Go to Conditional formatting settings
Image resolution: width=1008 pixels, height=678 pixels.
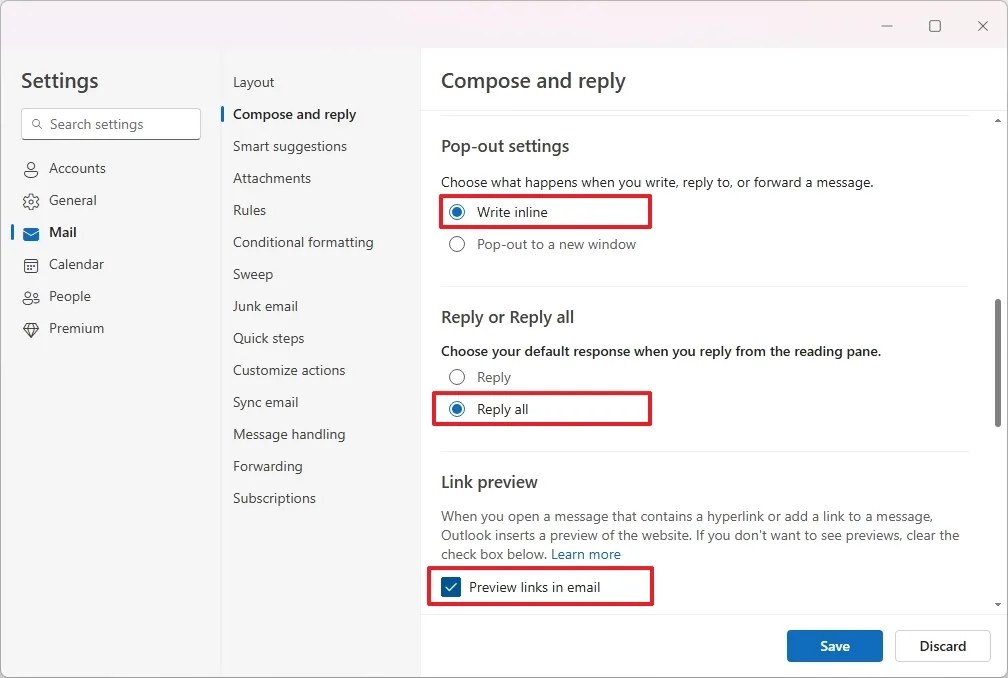pyautogui.click(x=303, y=242)
